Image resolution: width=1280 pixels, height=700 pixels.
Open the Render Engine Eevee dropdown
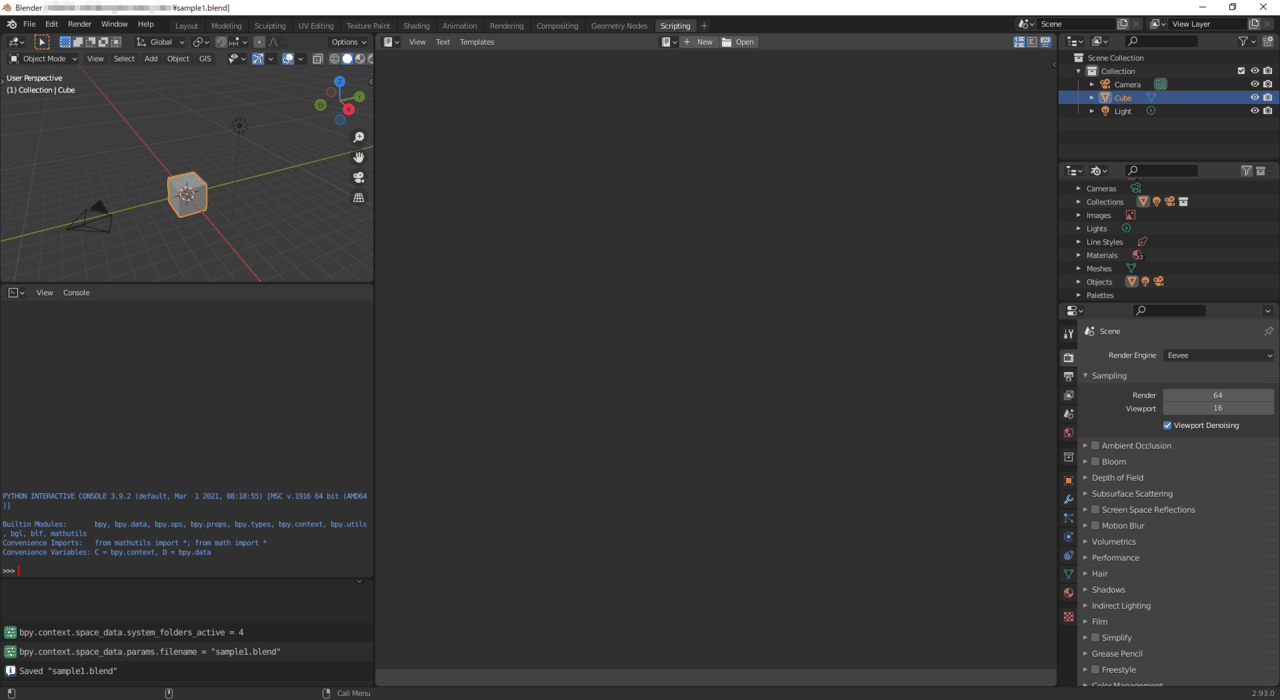click(1219, 355)
